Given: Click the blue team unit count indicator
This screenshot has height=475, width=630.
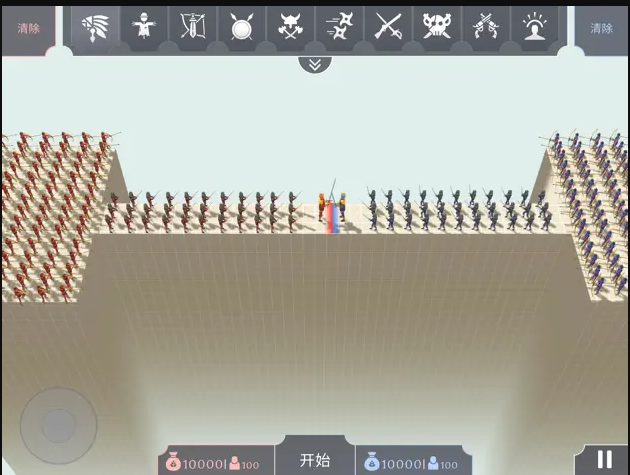Looking at the screenshot, I should (x=443, y=464).
